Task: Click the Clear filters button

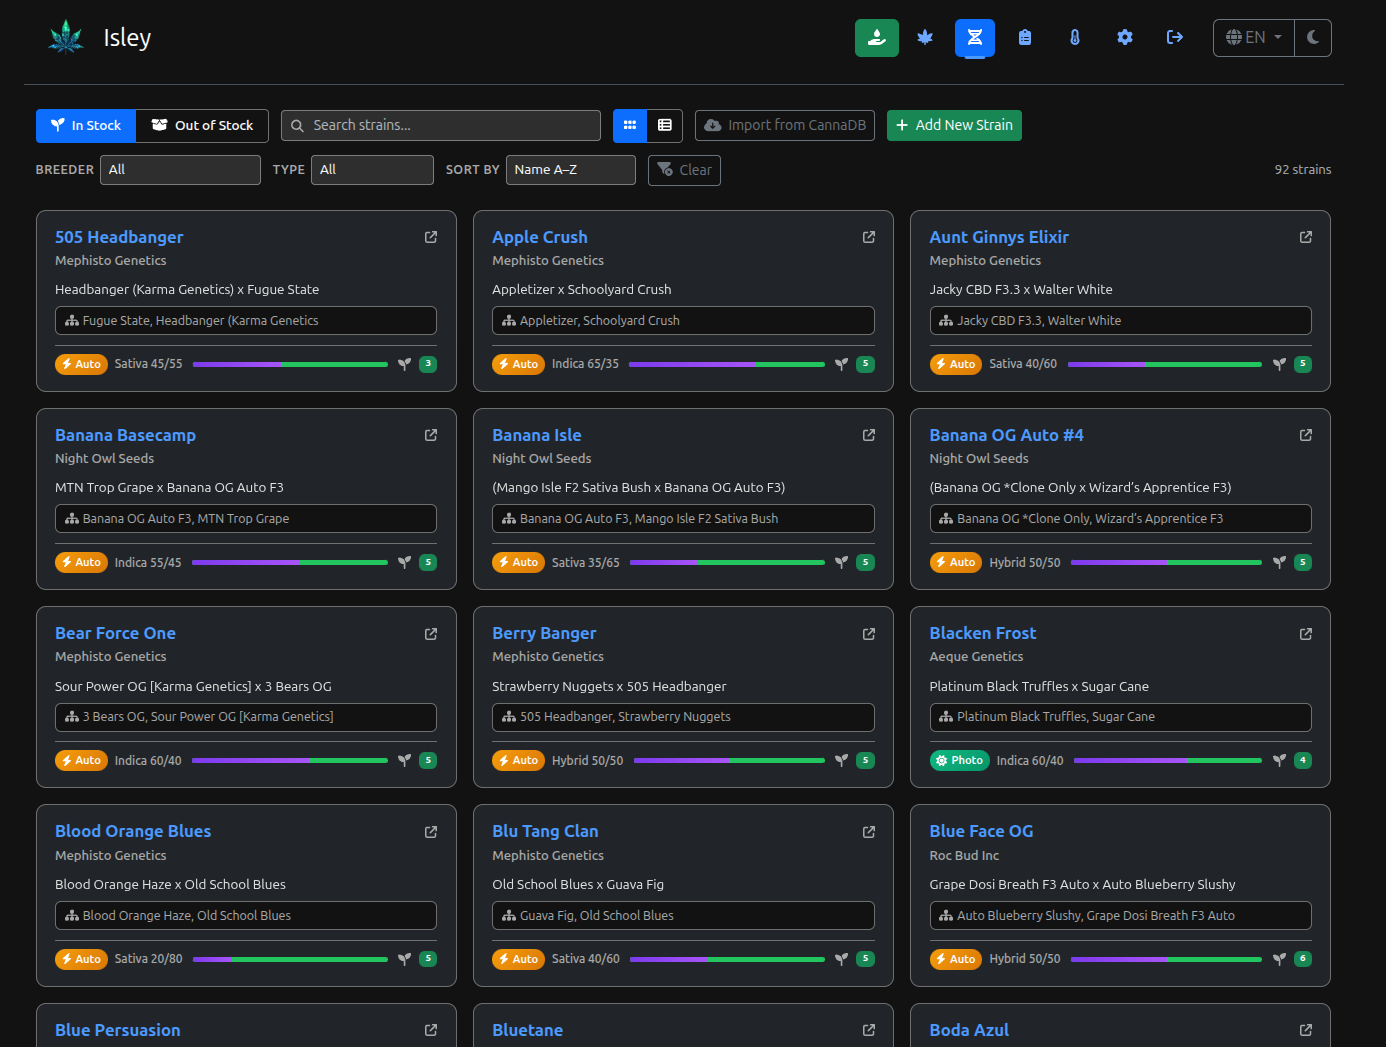Action: pyautogui.click(x=684, y=170)
